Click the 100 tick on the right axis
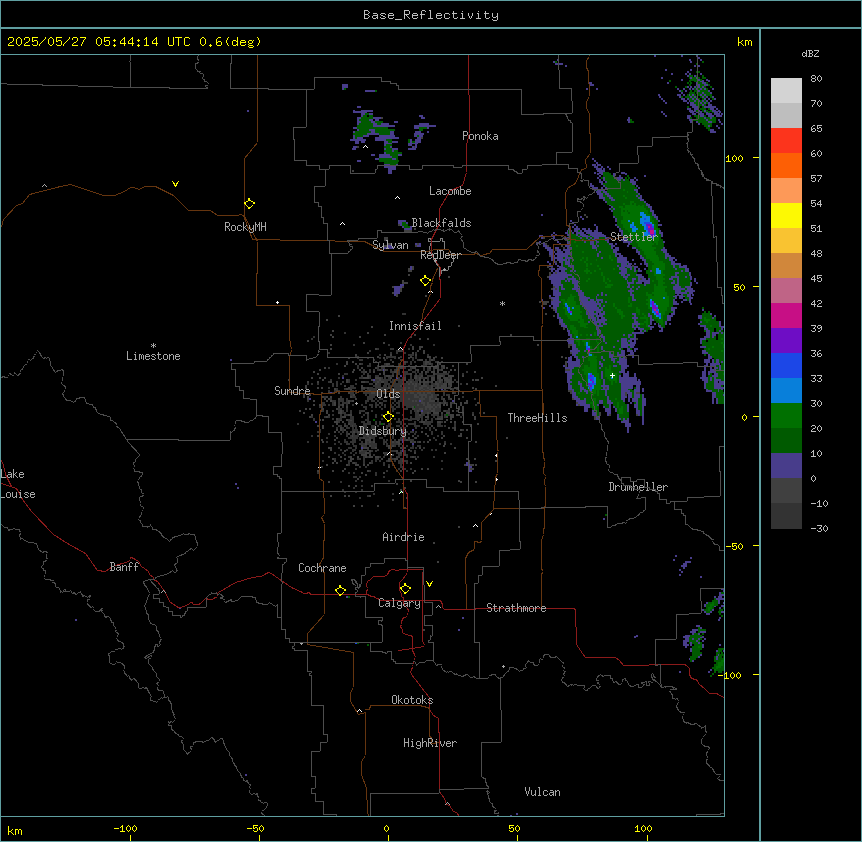The width and height of the screenshot is (862, 842). click(734, 158)
